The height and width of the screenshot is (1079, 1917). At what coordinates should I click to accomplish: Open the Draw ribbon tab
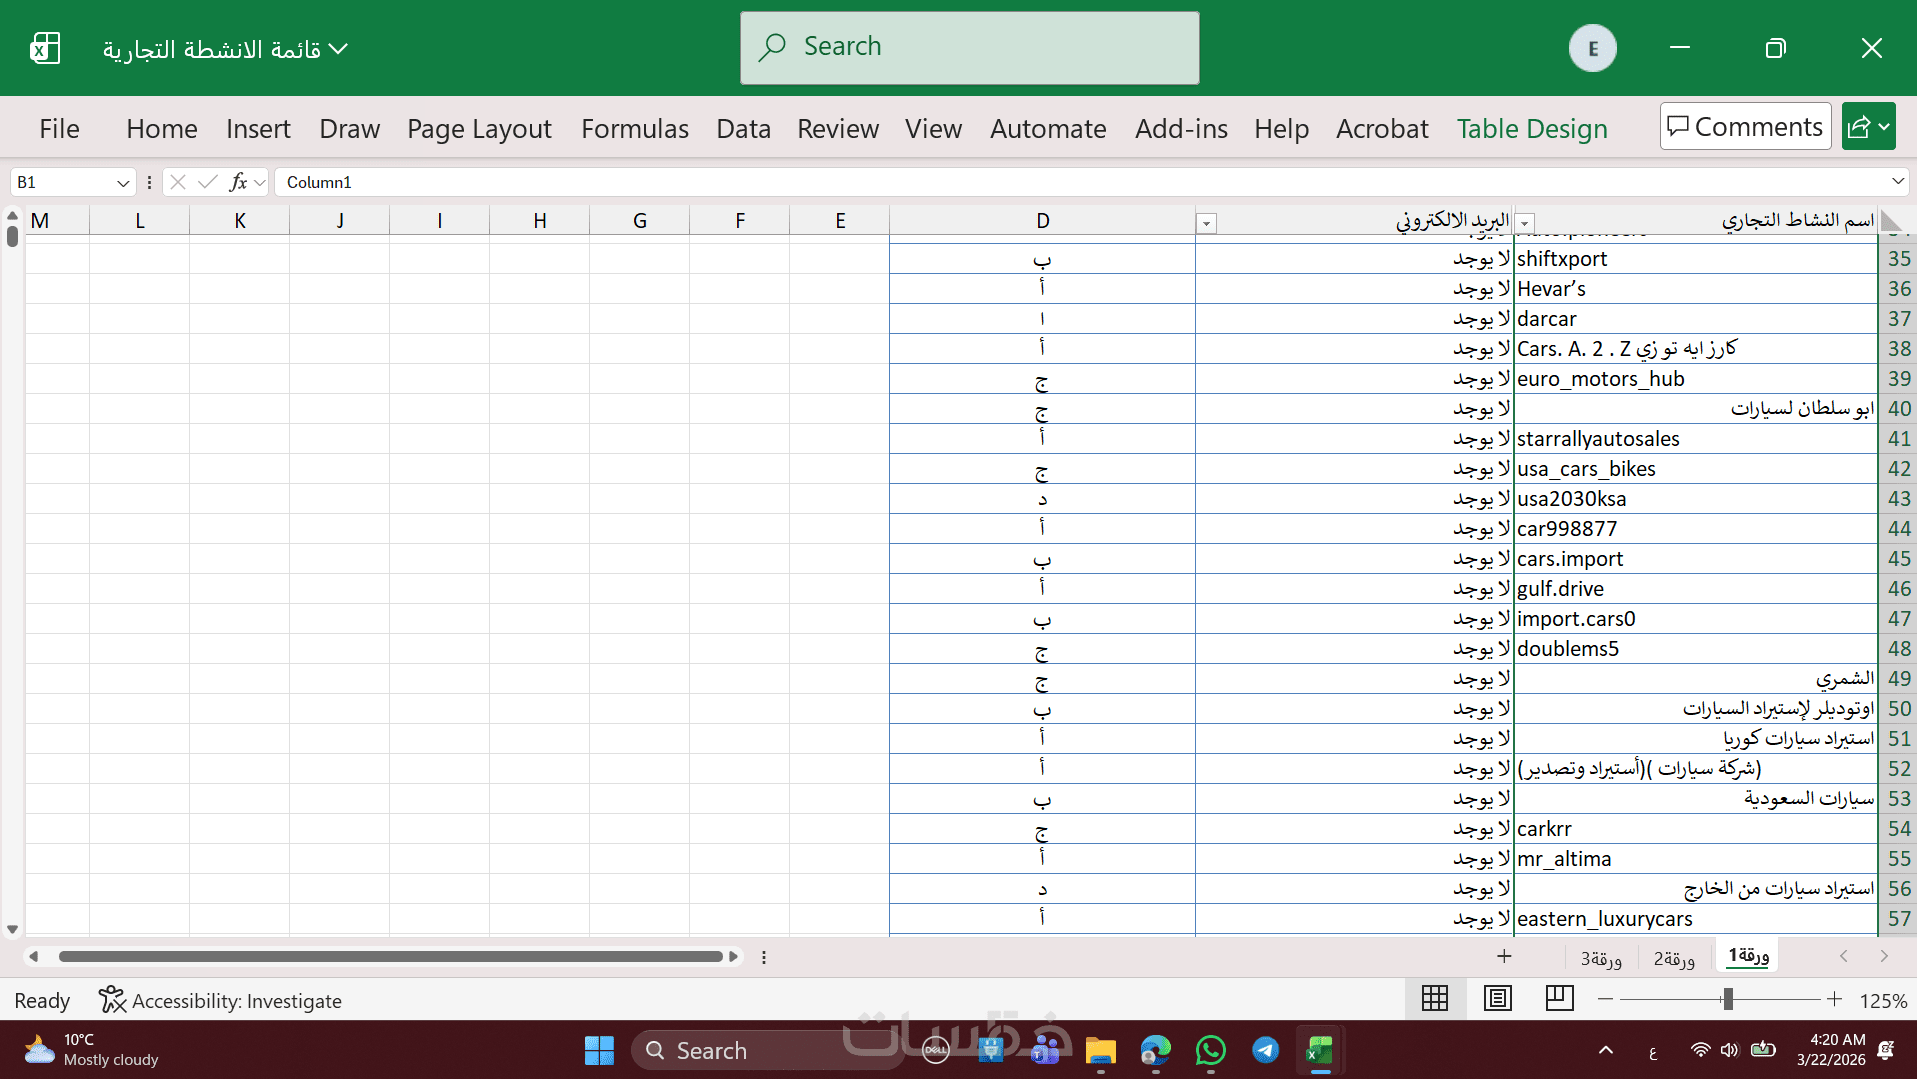pos(350,128)
